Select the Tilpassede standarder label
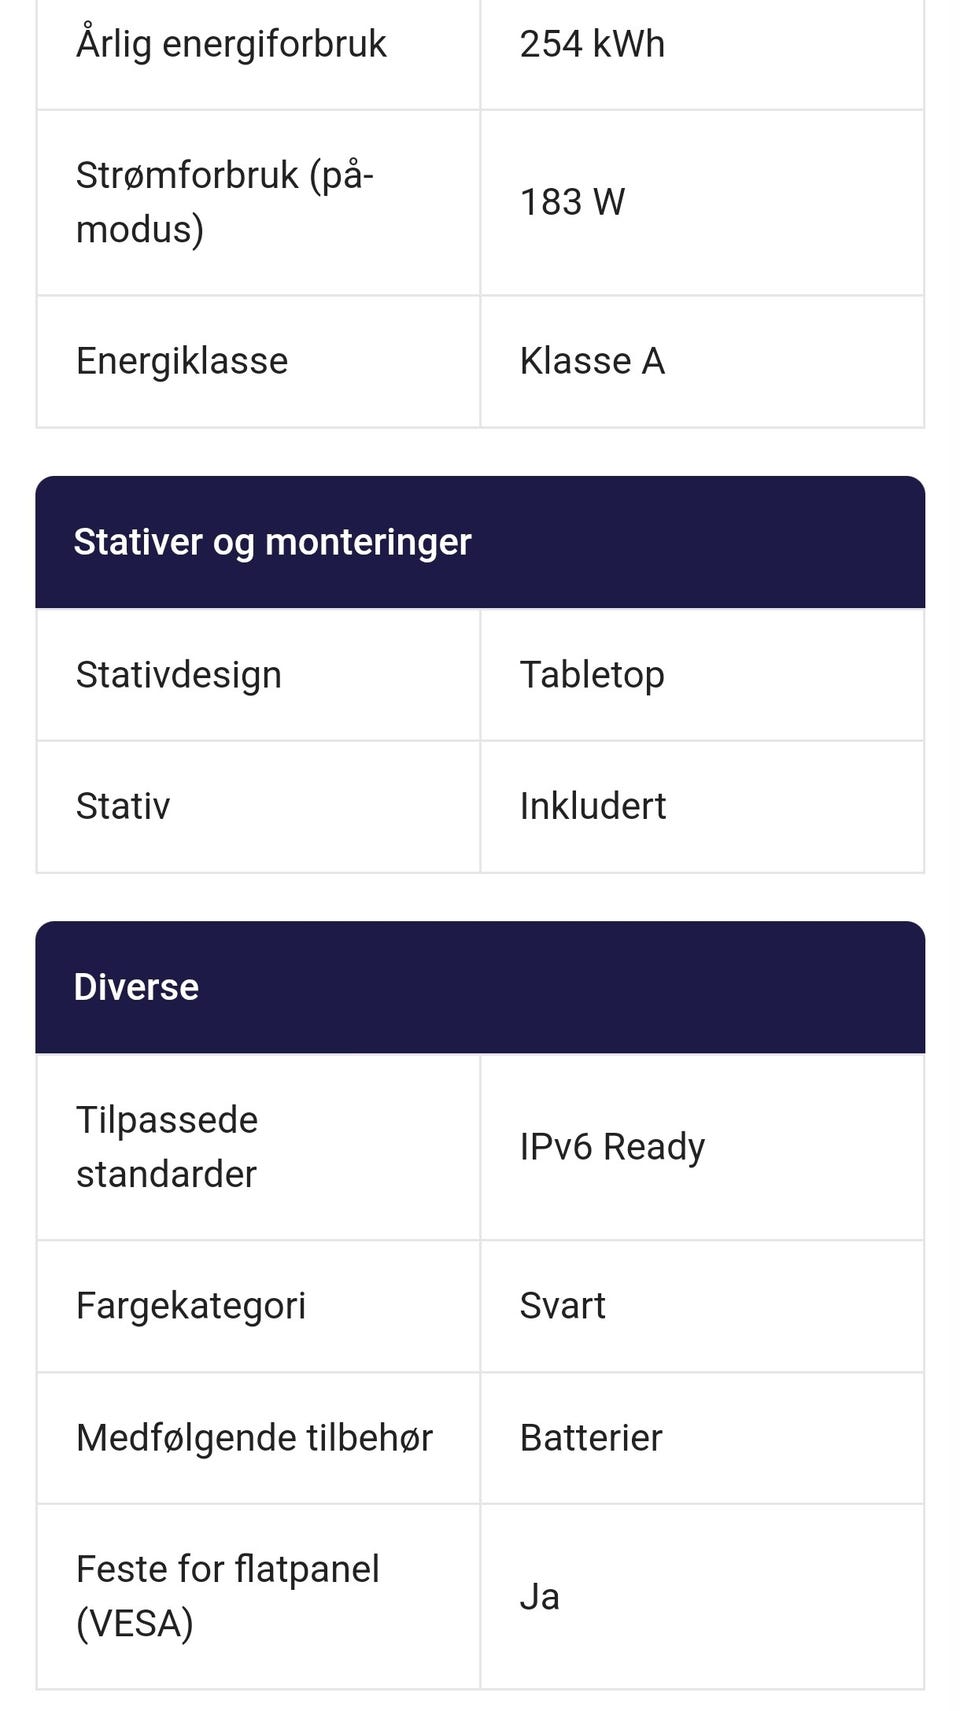 coord(167,1147)
